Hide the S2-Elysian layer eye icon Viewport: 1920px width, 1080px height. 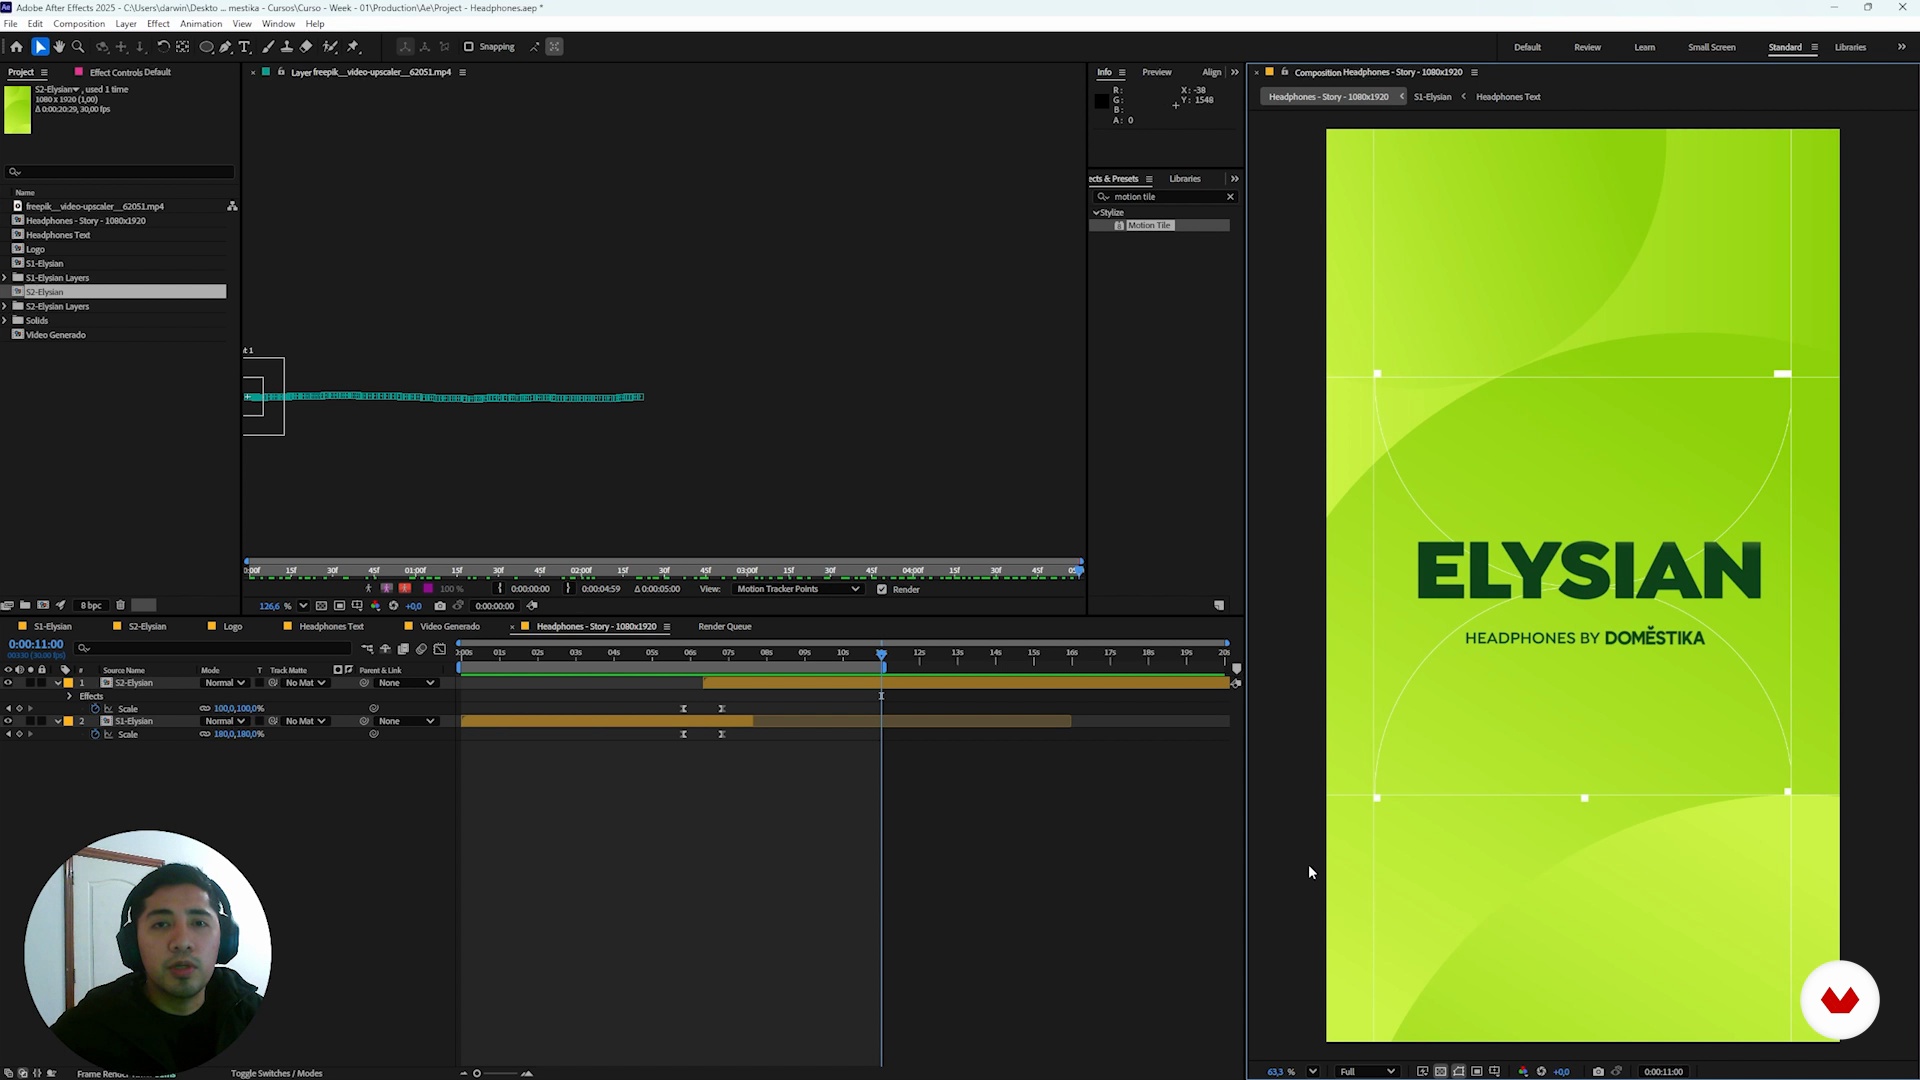click(8, 683)
